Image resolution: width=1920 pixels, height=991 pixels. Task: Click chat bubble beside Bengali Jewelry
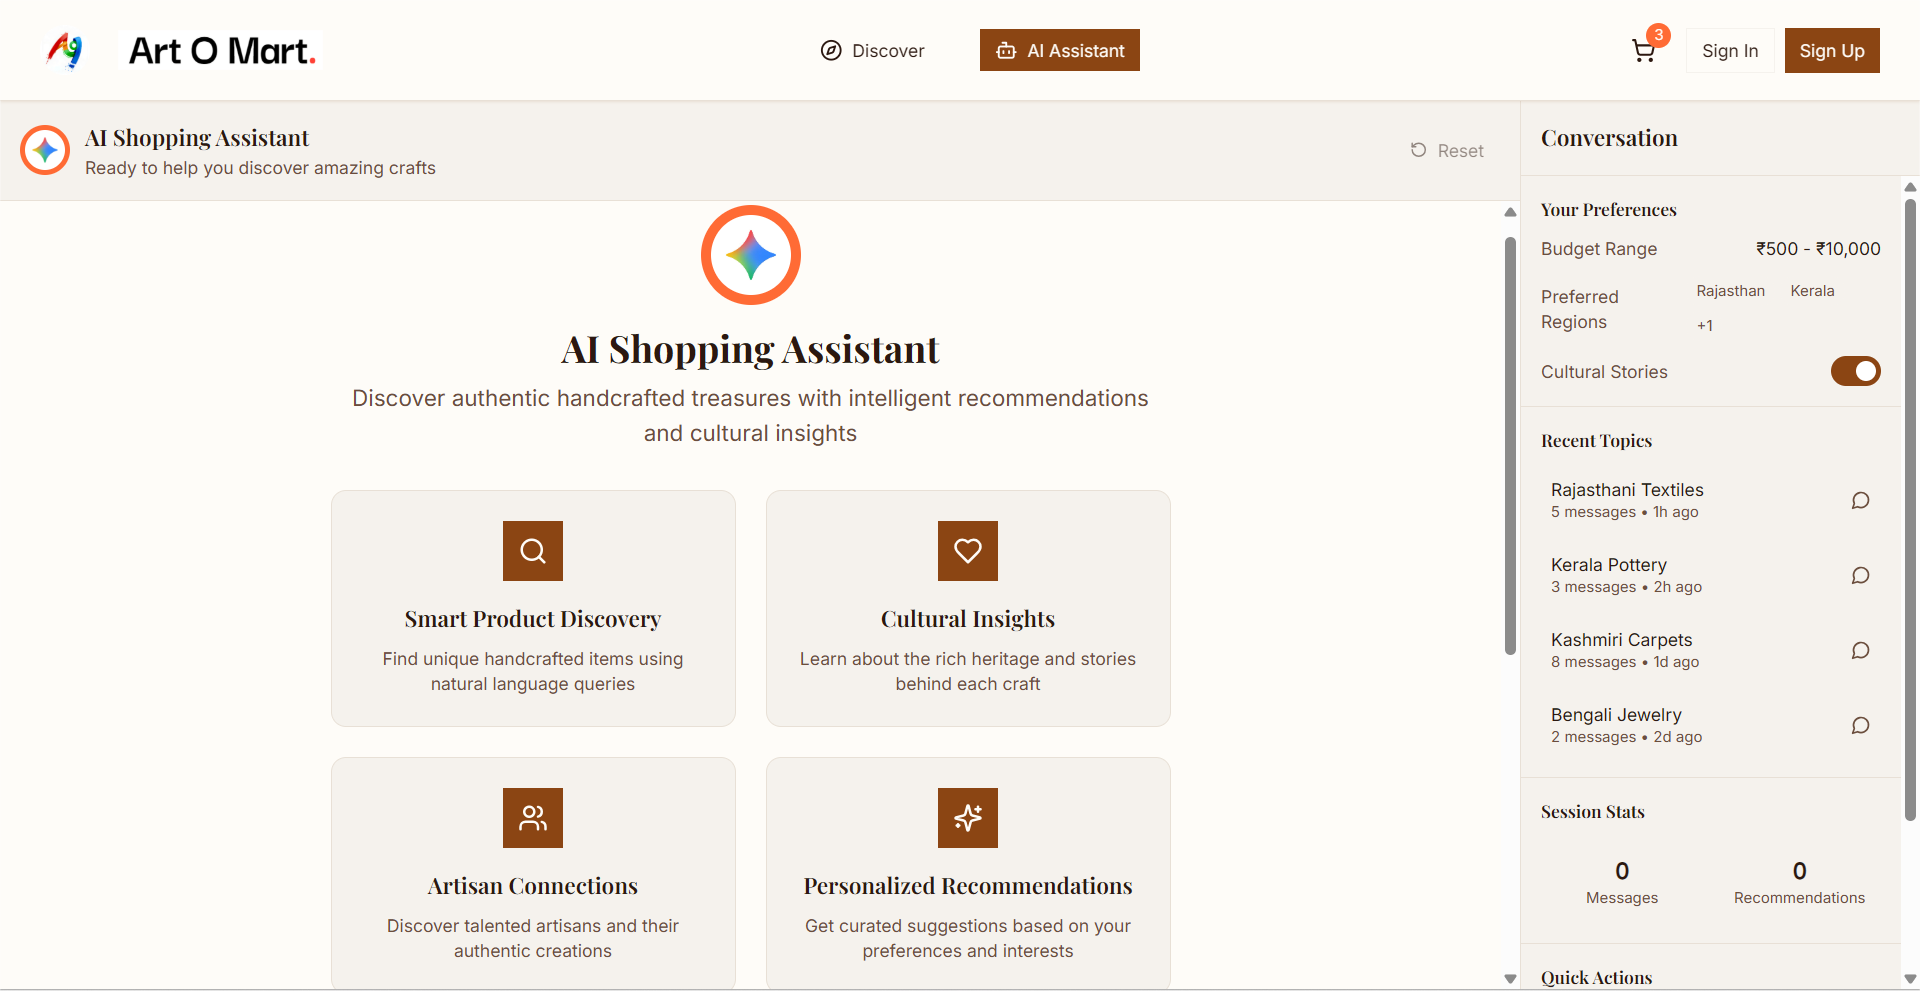pyautogui.click(x=1860, y=725)
